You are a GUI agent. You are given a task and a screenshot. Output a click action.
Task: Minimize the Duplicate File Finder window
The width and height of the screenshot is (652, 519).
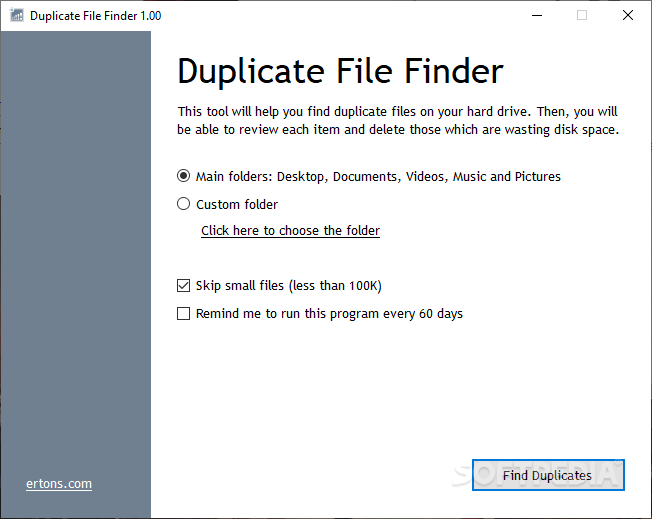tap(537, 15)
